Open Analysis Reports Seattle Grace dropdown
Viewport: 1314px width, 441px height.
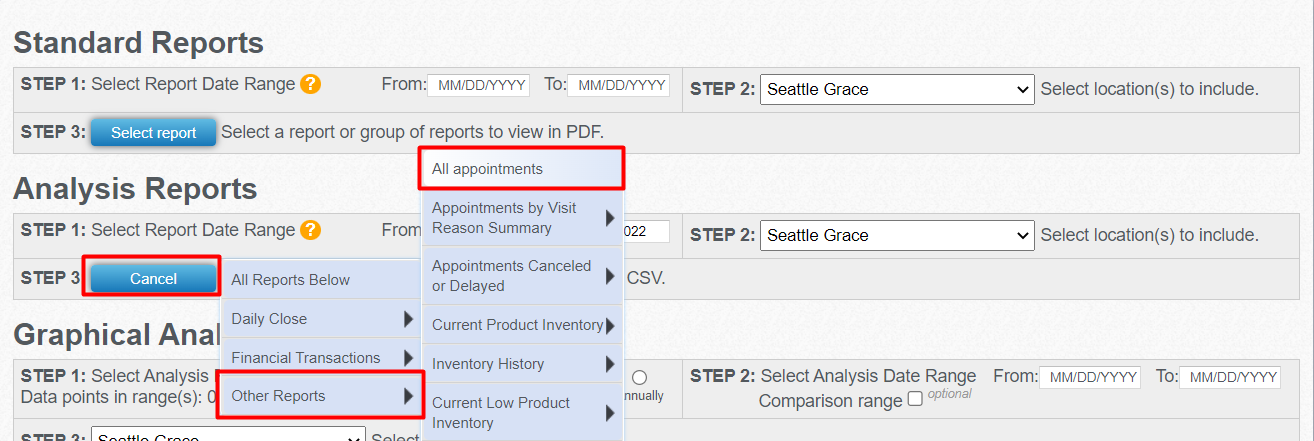[897, 235]
